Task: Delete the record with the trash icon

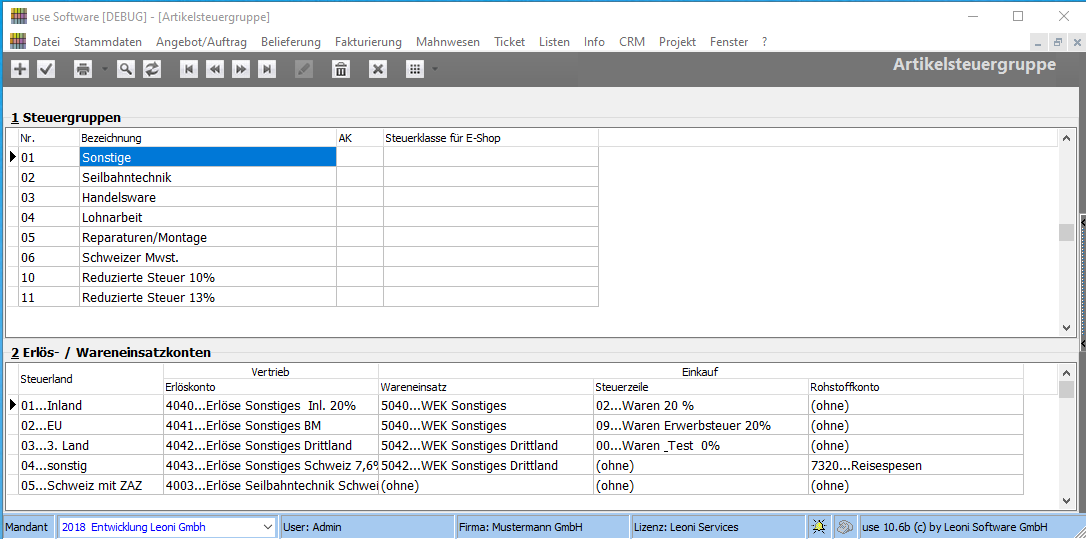Action: pos(341,69)
